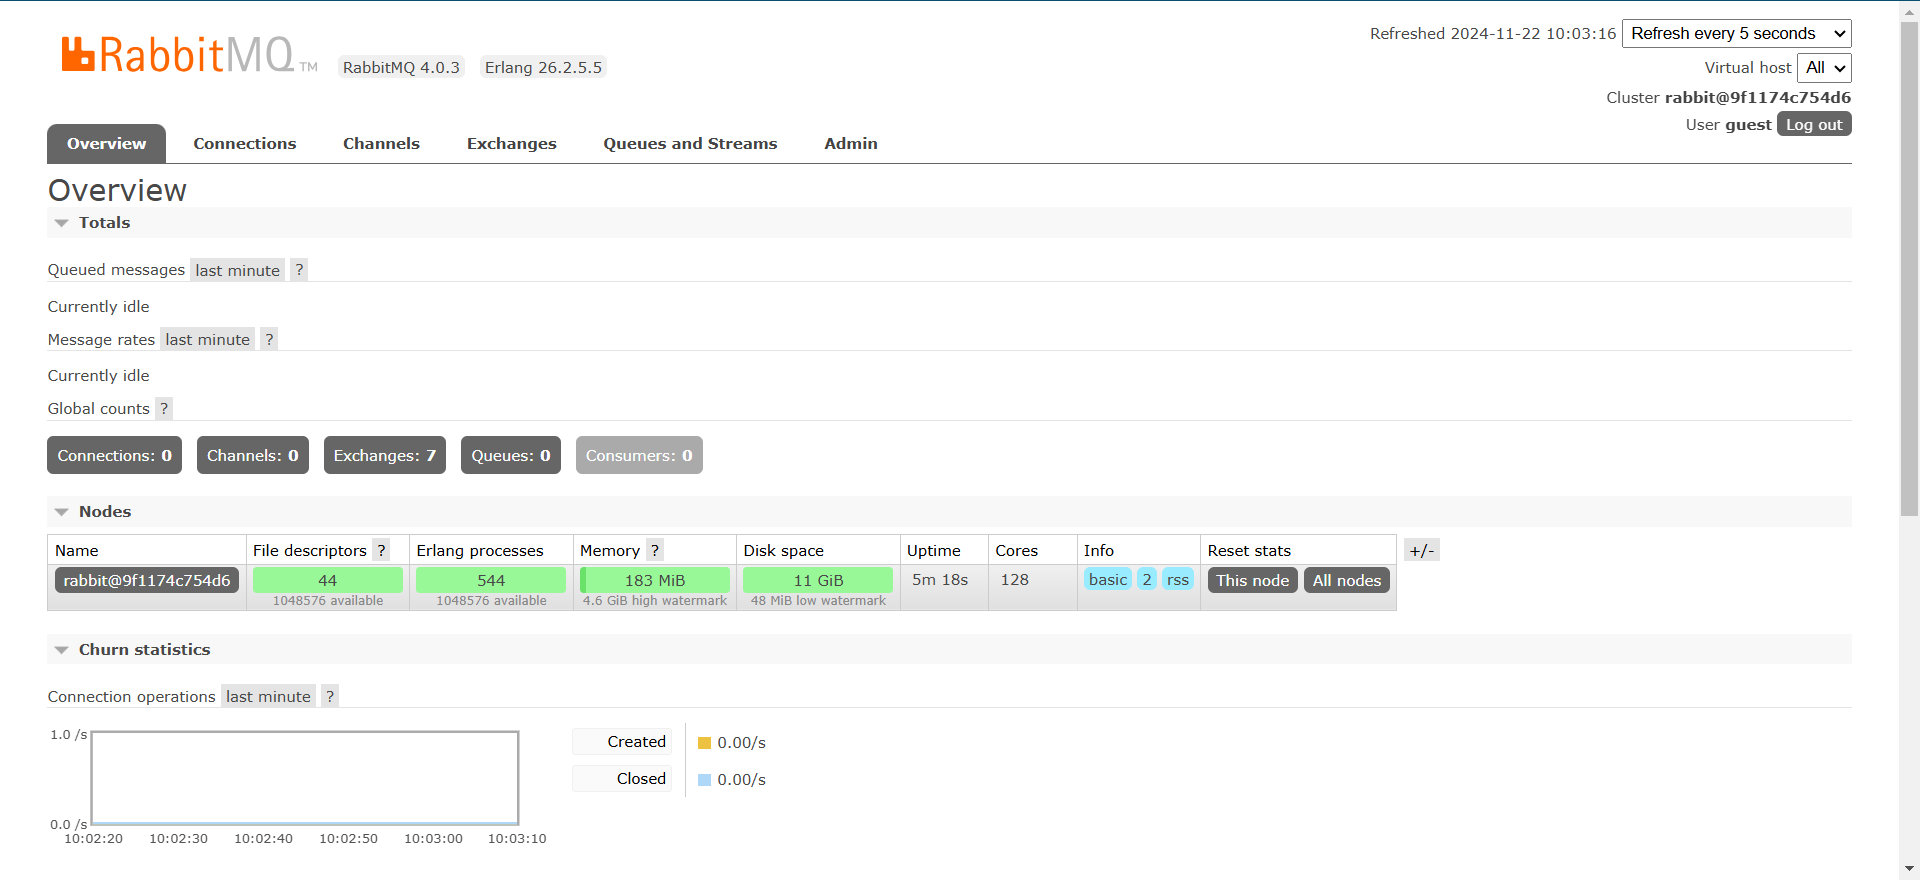Open node rabbit@9f1174c754d6 details link
Screen dimensions: 1920x880
click(147, 580)
